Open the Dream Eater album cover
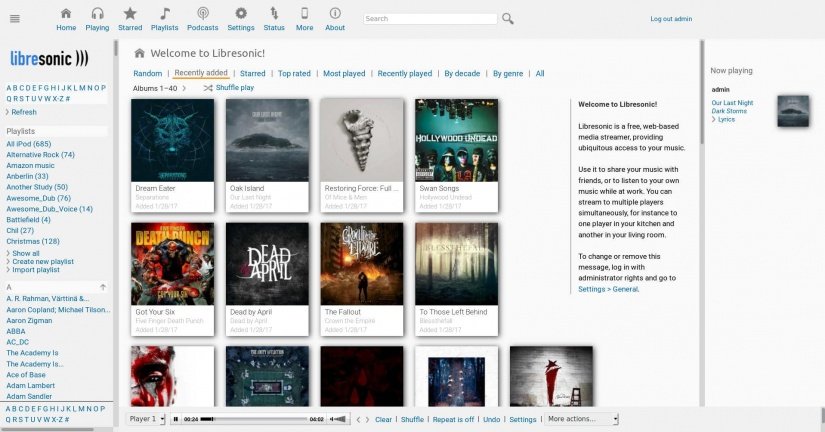 click(x=173, y=140)
